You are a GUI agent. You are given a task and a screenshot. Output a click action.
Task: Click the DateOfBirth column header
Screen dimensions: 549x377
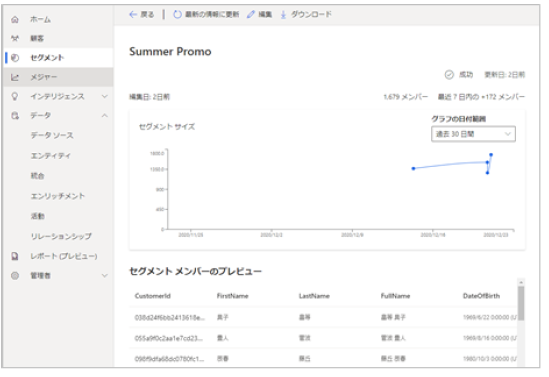[x=481, y=296]
